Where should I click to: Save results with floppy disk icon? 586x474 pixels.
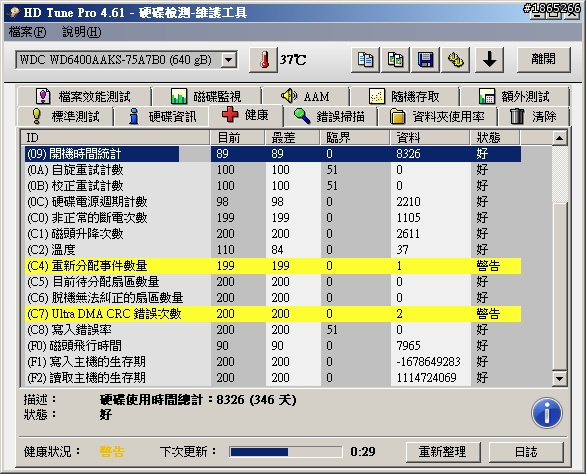point(425,60)
